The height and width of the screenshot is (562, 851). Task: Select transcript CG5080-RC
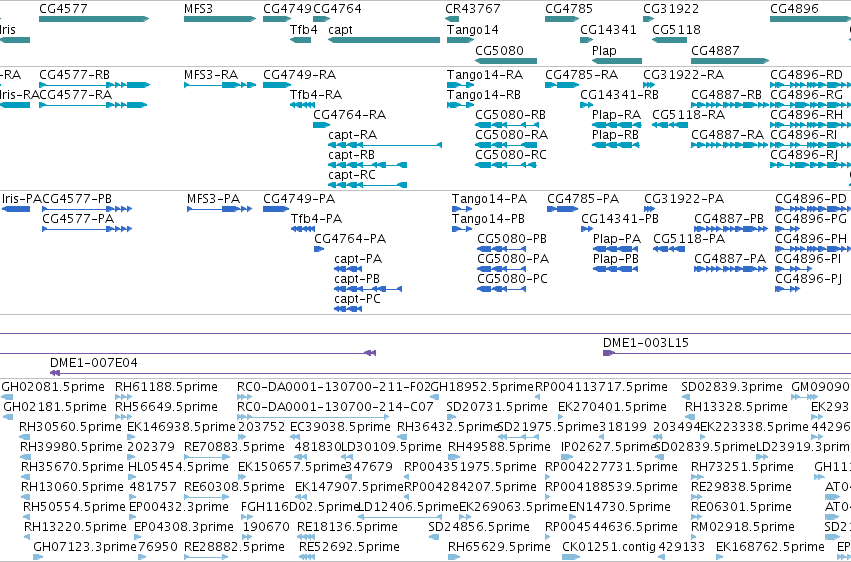[506, 165]
